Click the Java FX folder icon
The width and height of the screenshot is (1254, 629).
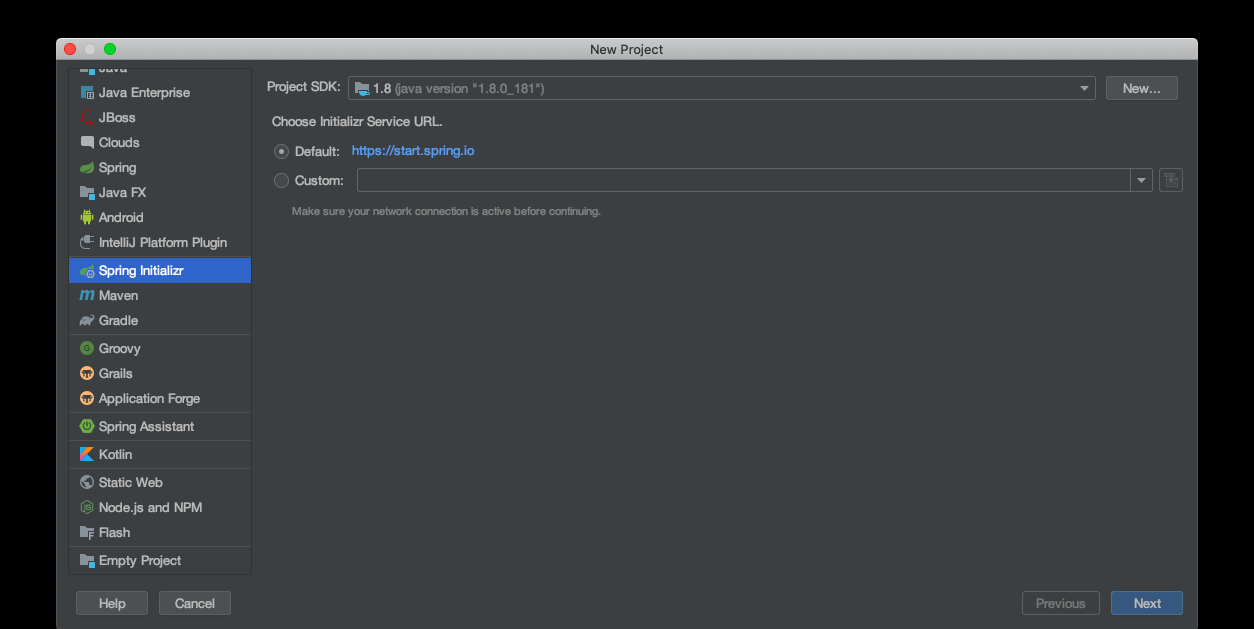[87, 193]
